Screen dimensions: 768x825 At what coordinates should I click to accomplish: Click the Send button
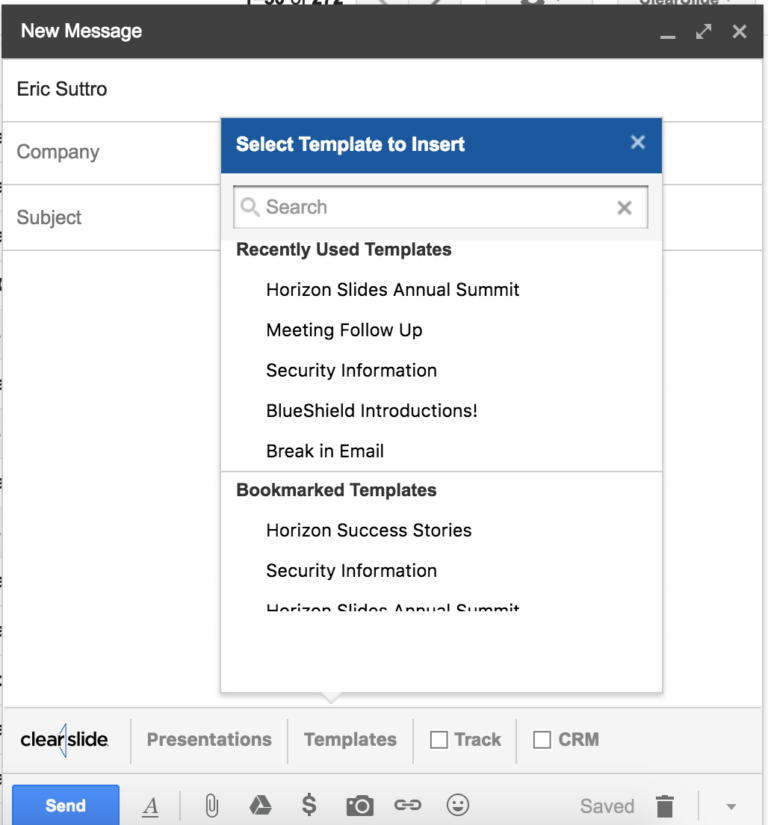point(65,805)
